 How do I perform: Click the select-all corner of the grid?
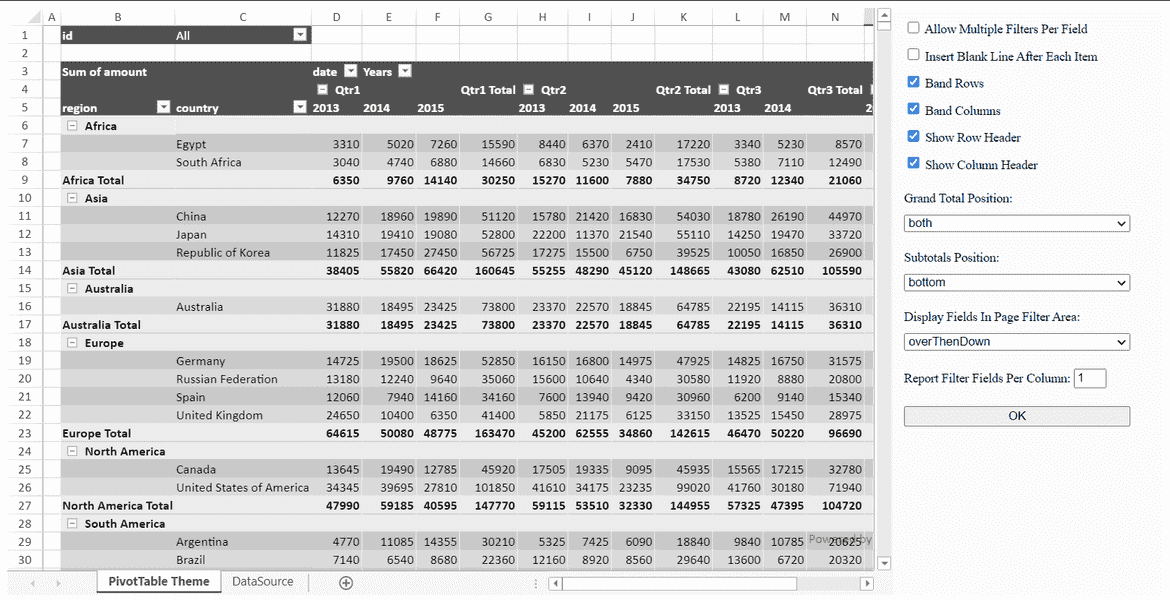[34, 16]
